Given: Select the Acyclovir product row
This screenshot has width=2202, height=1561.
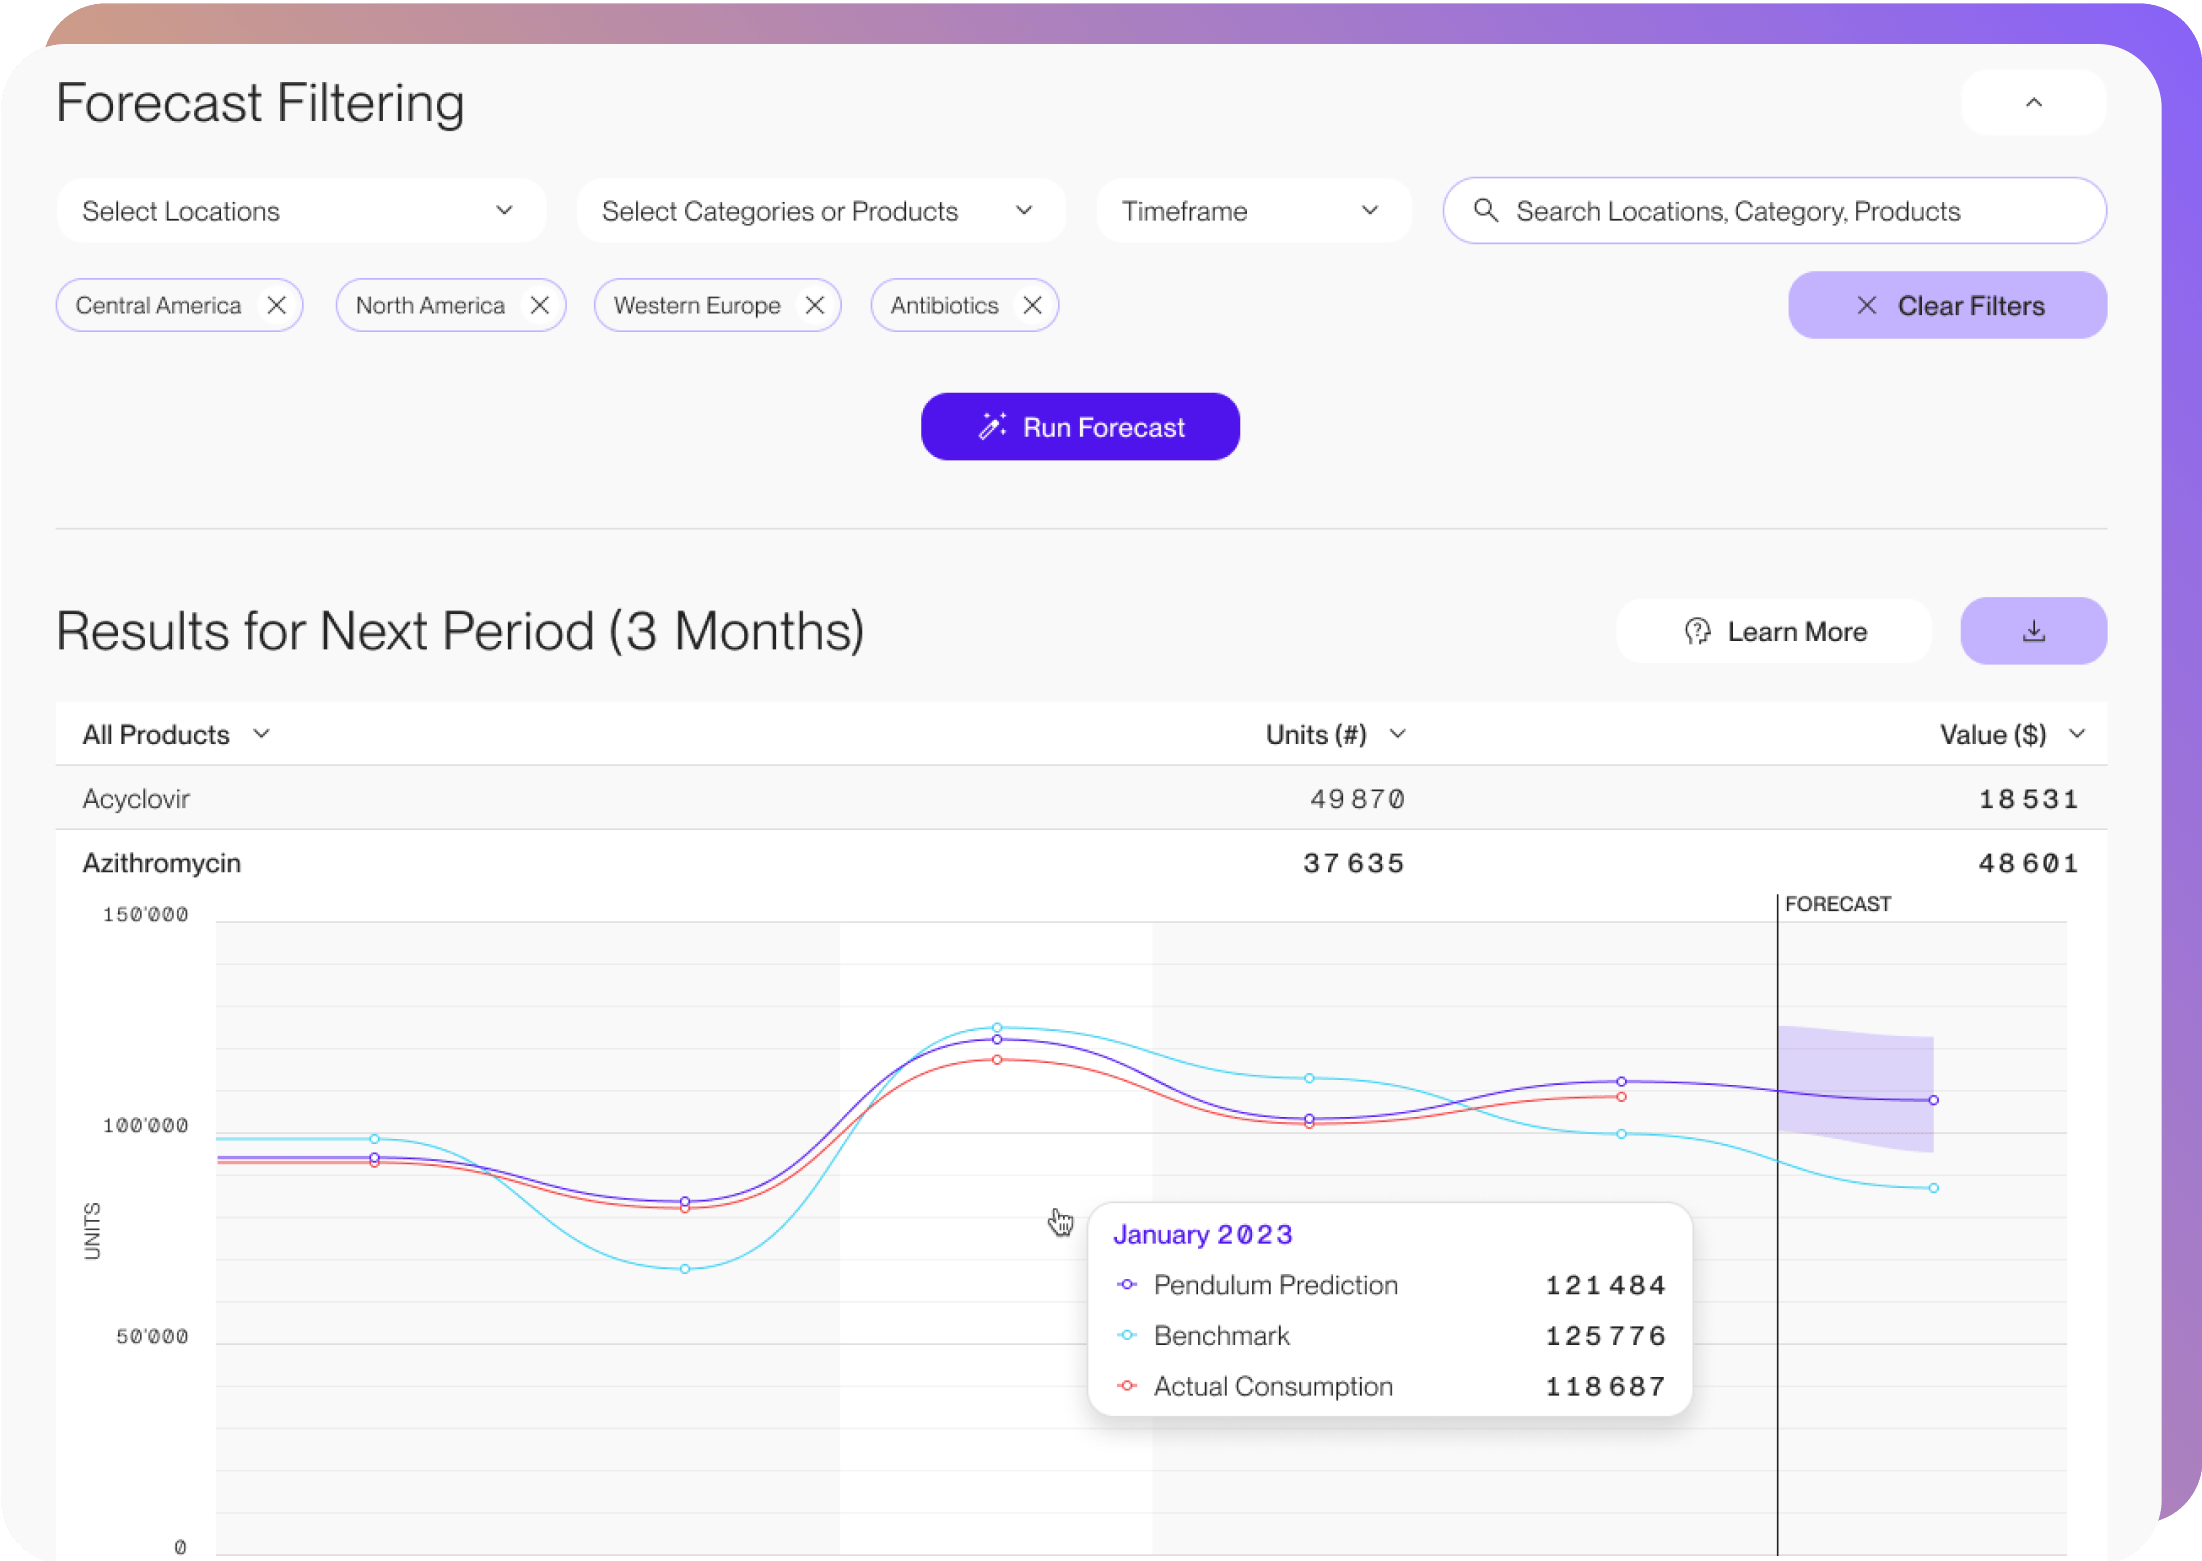Looking at the screenshot, I should pos(136,799).
